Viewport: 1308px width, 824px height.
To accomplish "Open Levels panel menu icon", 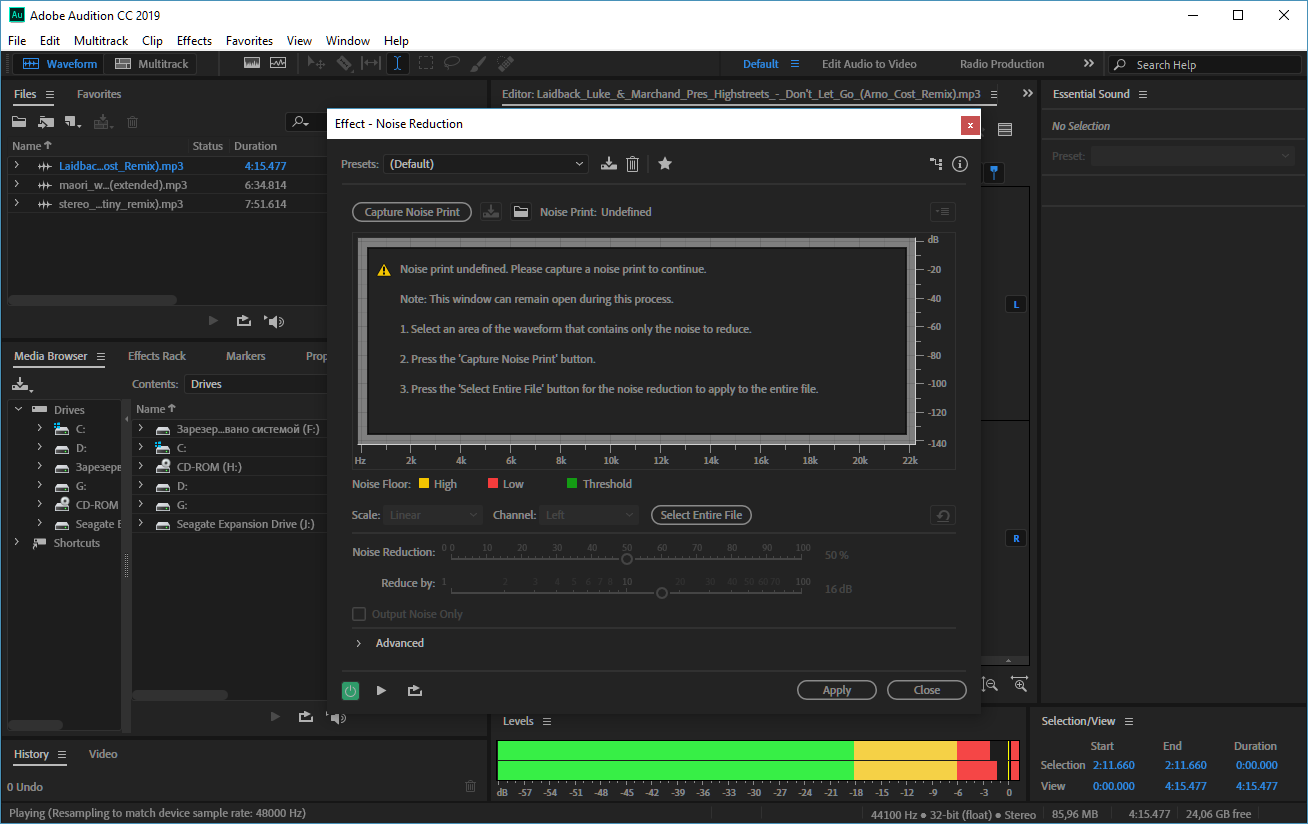I will [x=547, y=721].
